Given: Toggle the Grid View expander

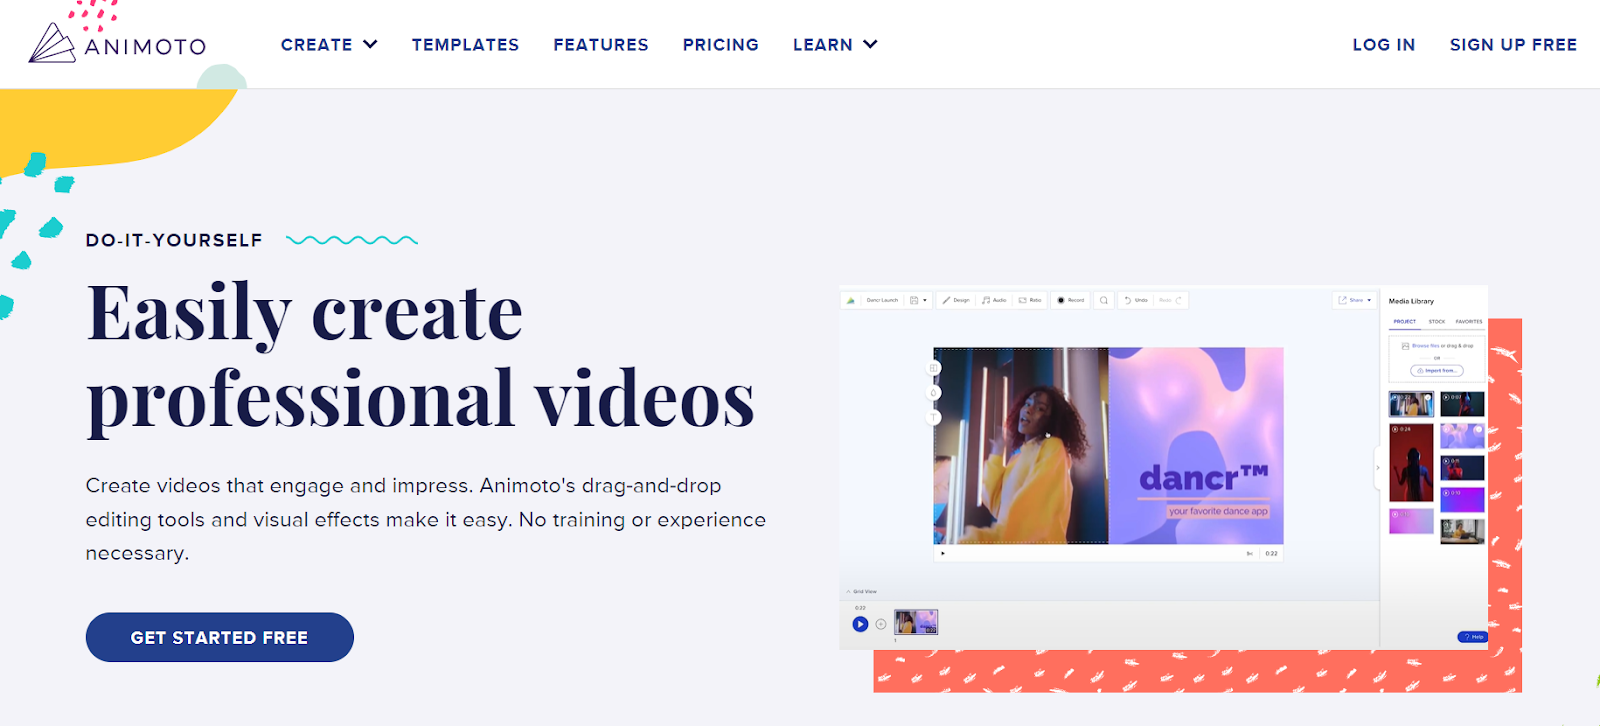Looking at the screenshot, I should point(861,592).
